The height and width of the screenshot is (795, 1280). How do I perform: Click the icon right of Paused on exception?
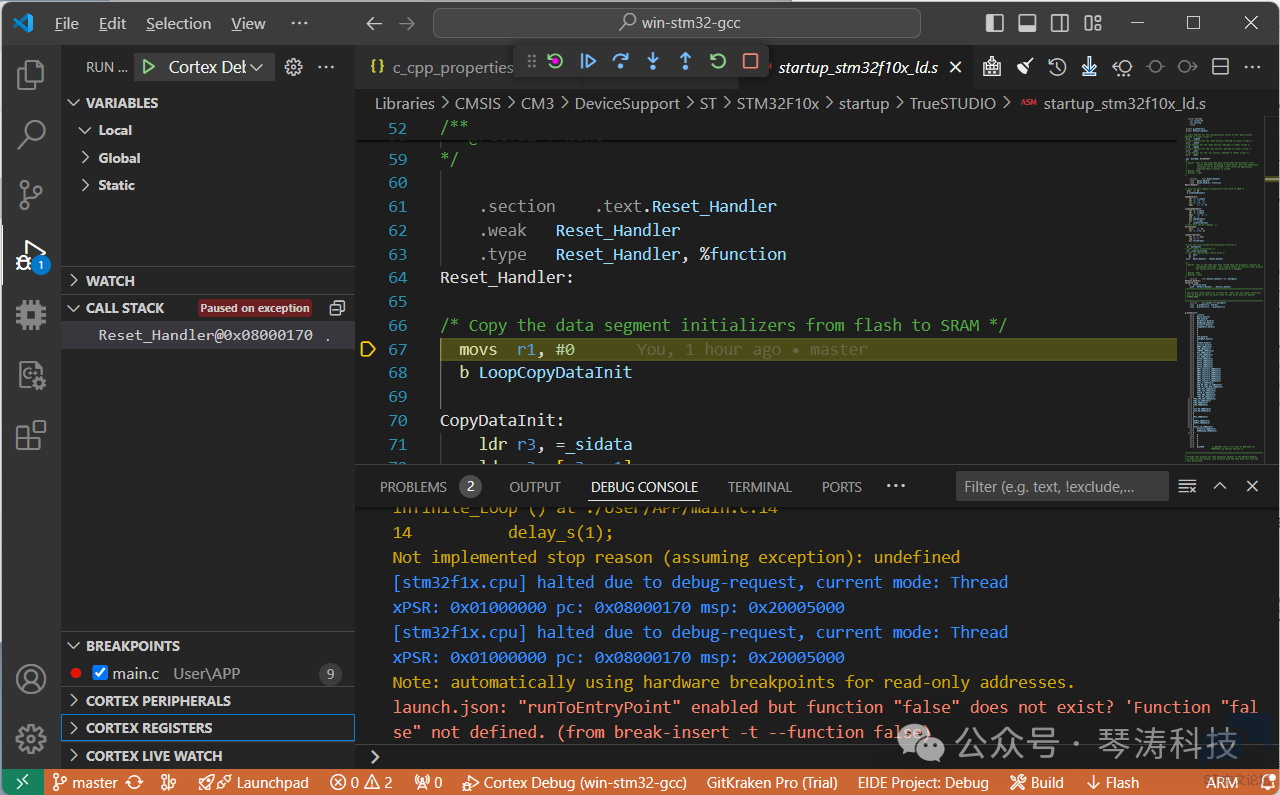tap(337, 308)
